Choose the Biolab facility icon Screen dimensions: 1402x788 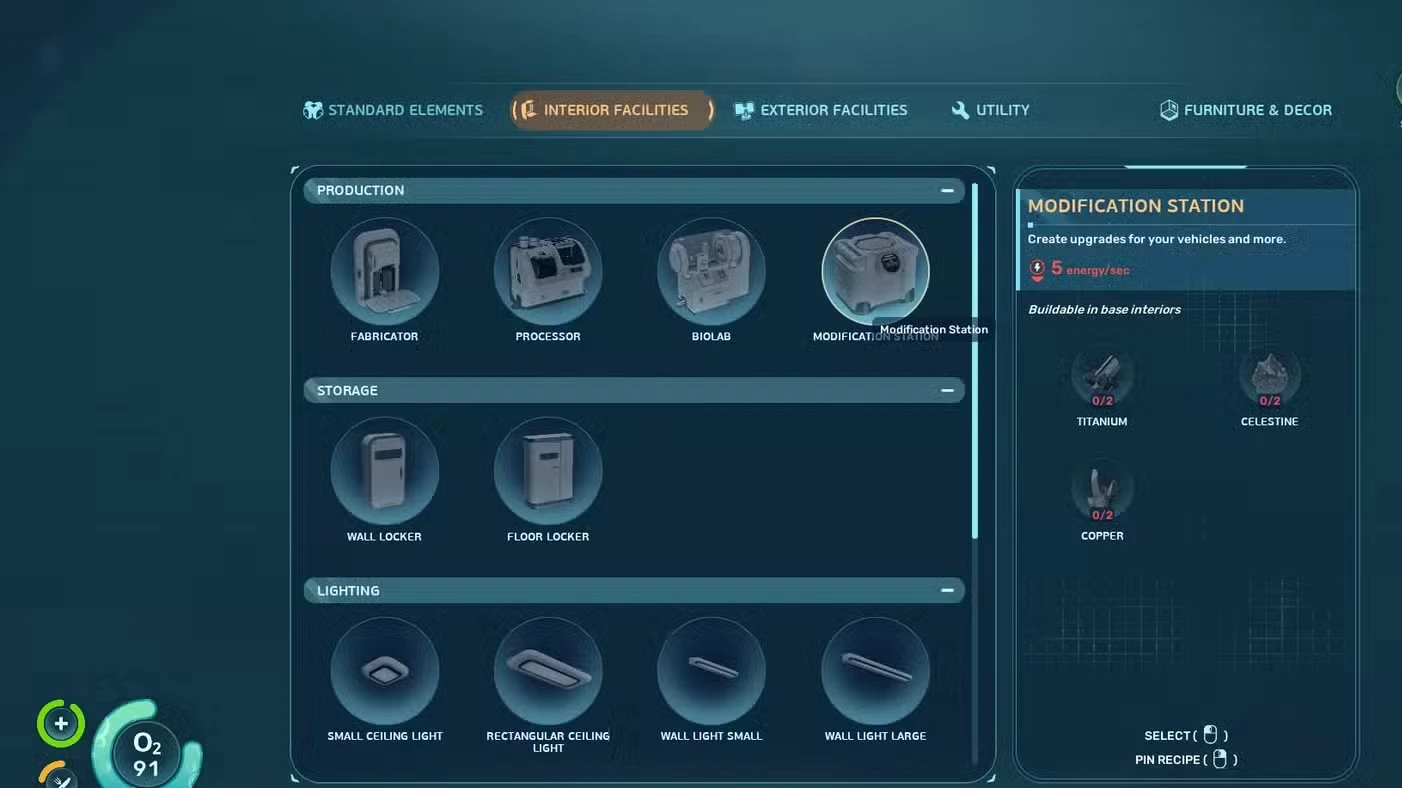pyautogui.click(x=711, y=271)
